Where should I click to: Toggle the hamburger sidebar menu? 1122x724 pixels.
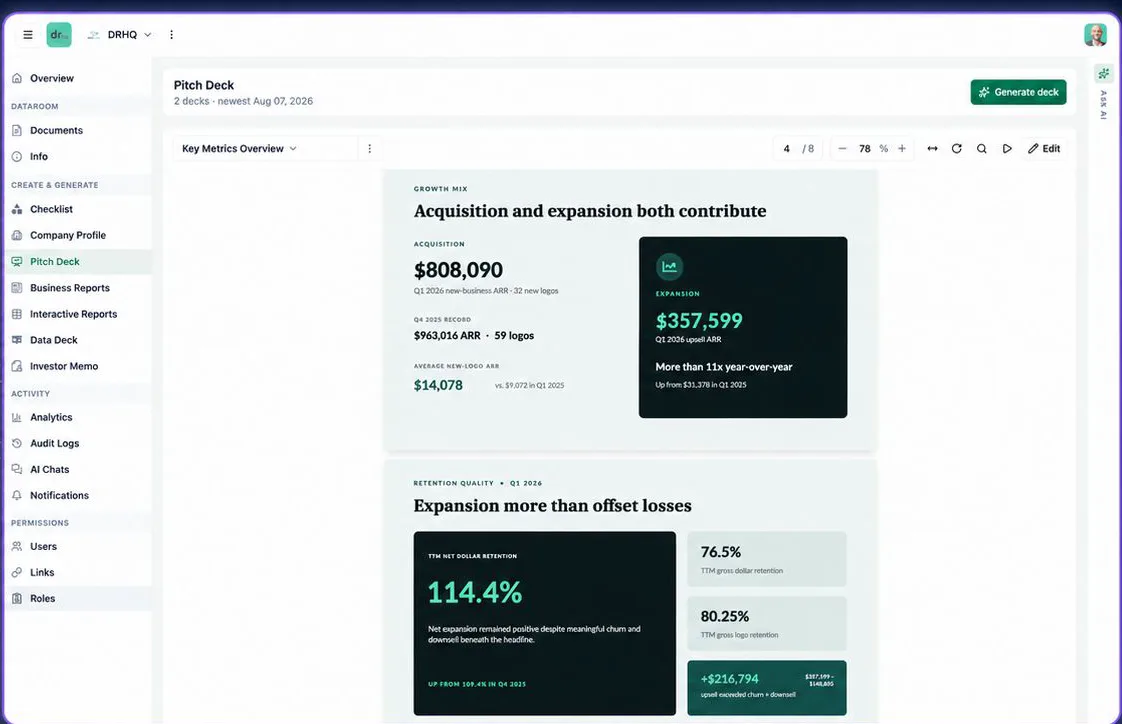point(28,34)
